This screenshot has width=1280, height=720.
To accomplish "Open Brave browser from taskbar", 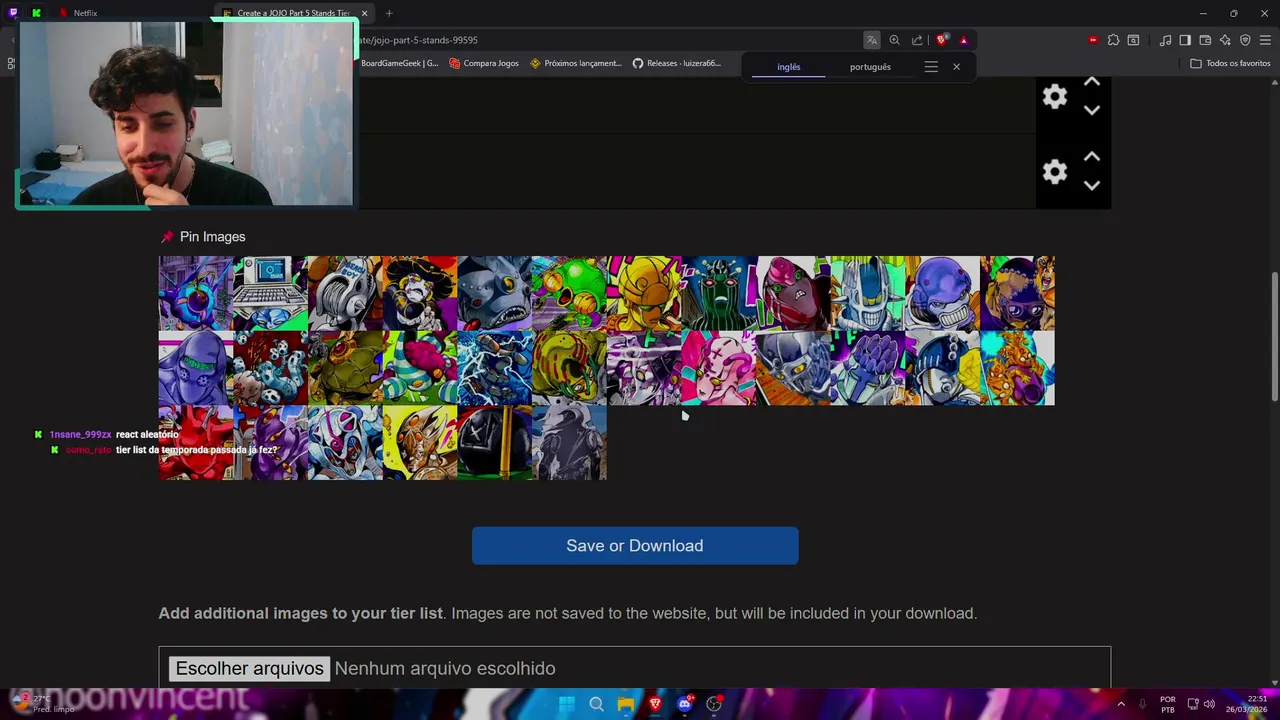I will click(x=655, y=704).
